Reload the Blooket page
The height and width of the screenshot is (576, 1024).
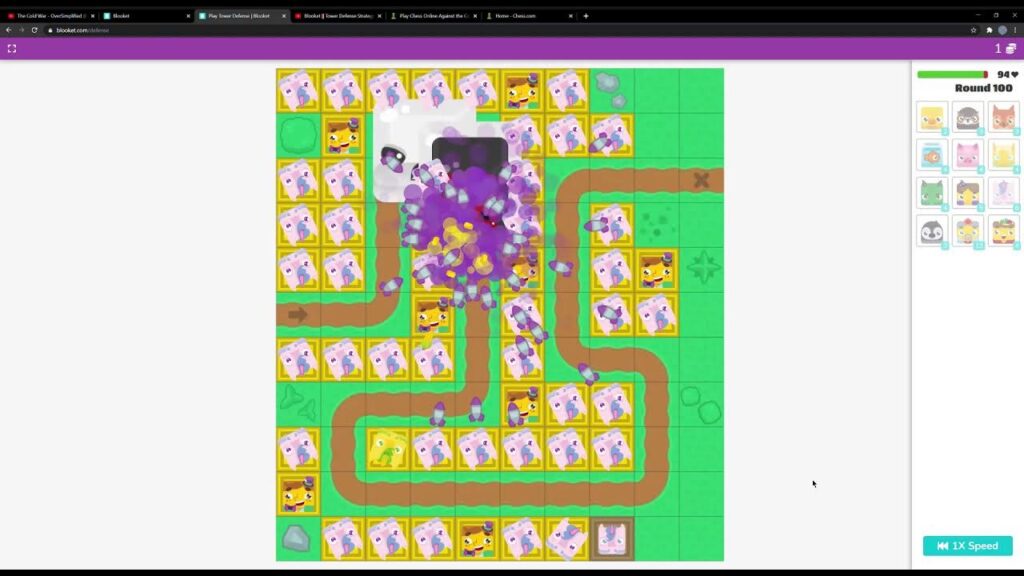[35, 30]
